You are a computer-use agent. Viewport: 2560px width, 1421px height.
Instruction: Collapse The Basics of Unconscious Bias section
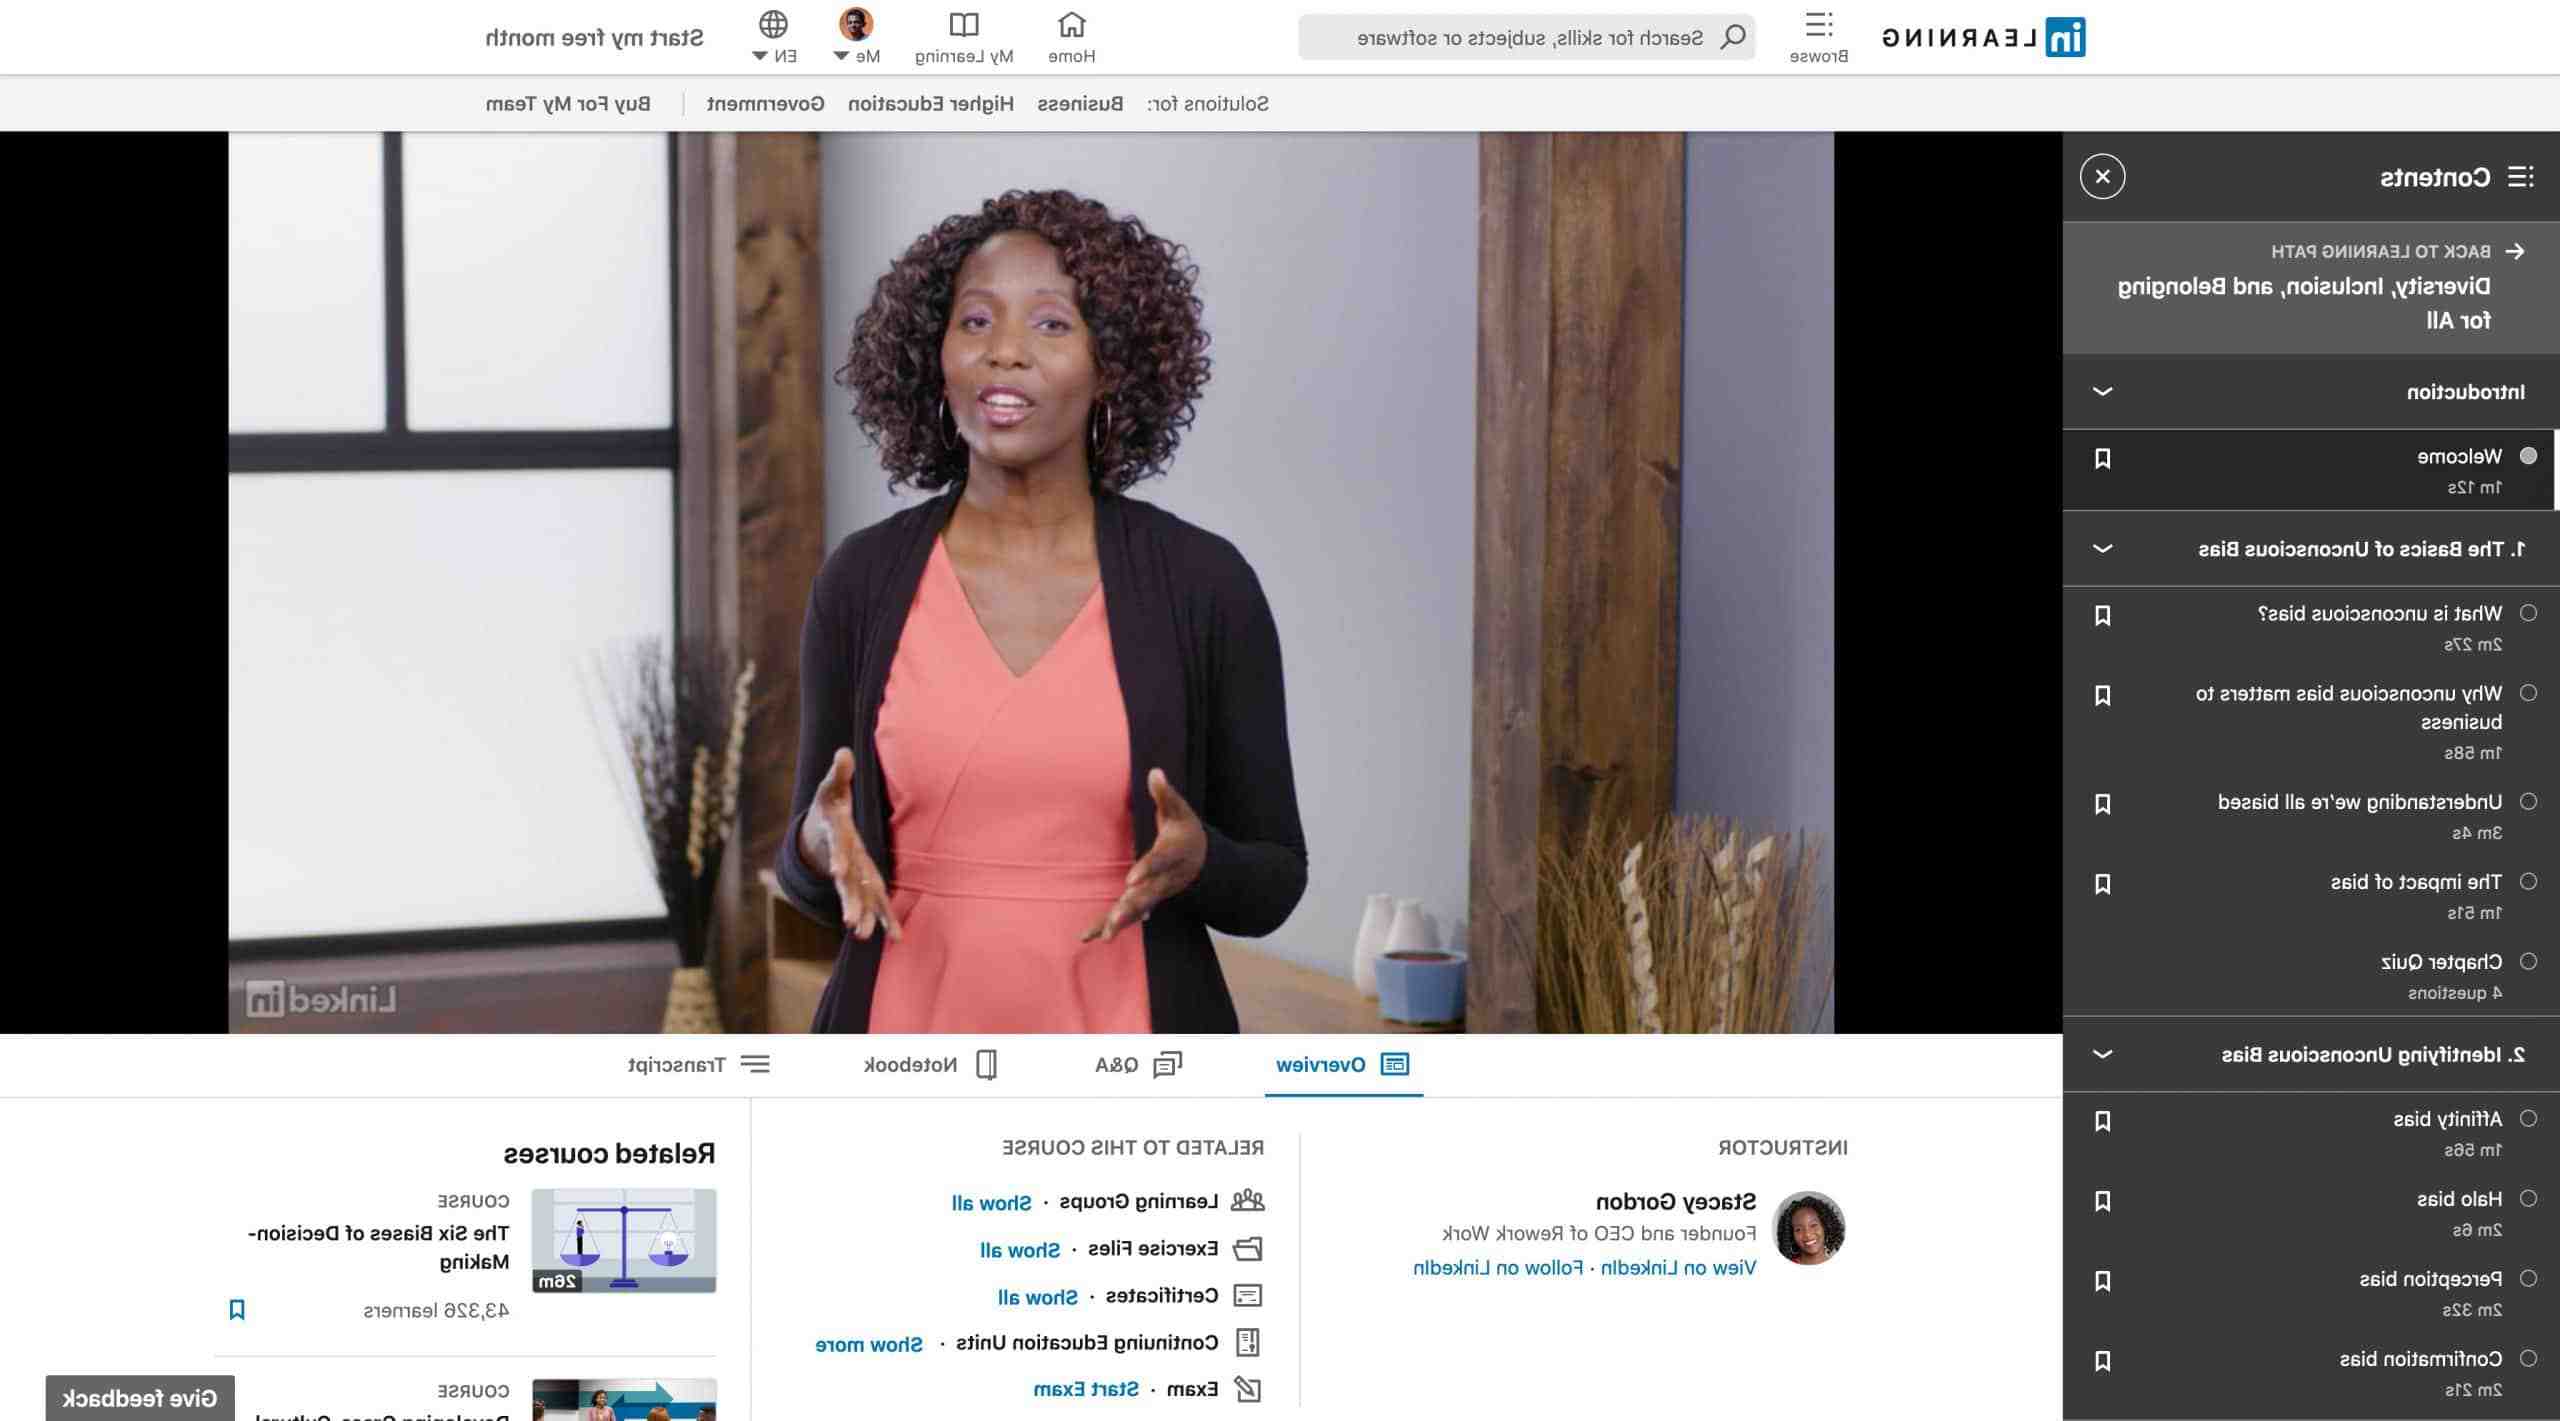(2102, 548)
